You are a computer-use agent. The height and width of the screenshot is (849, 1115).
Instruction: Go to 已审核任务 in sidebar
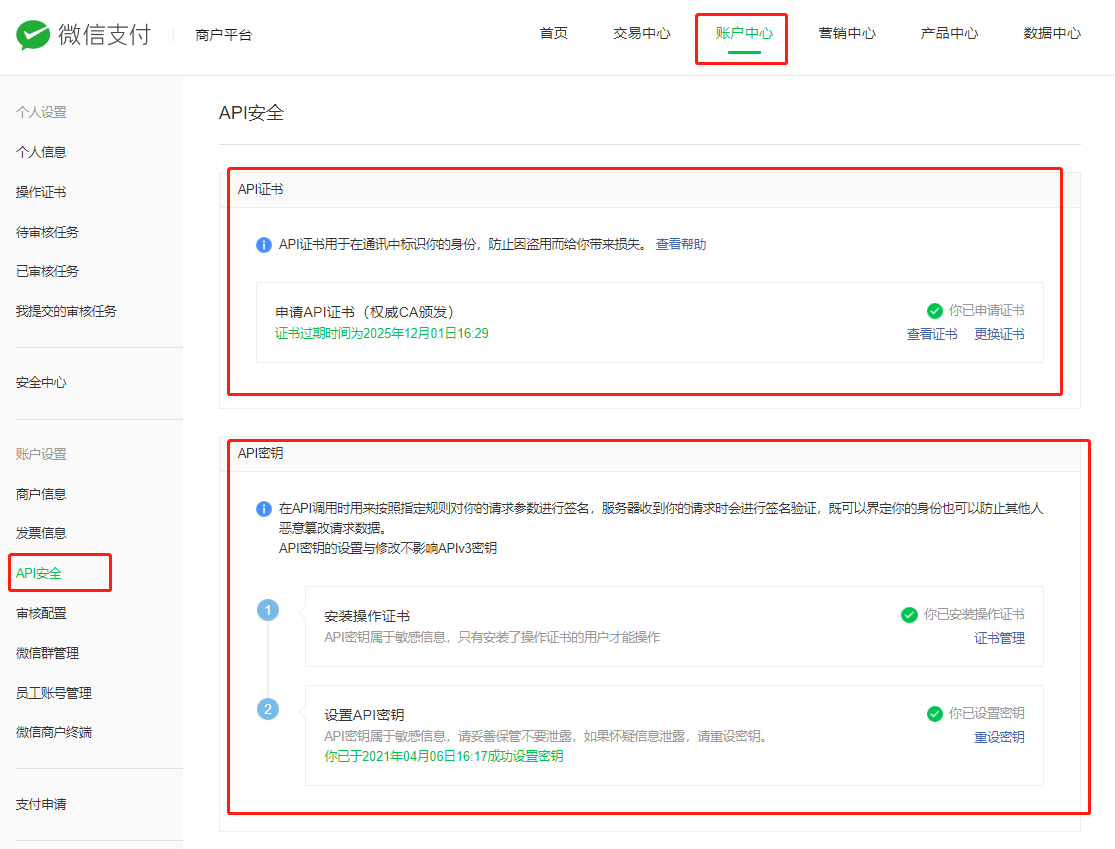pyautogui.click(x=48, y=271)
